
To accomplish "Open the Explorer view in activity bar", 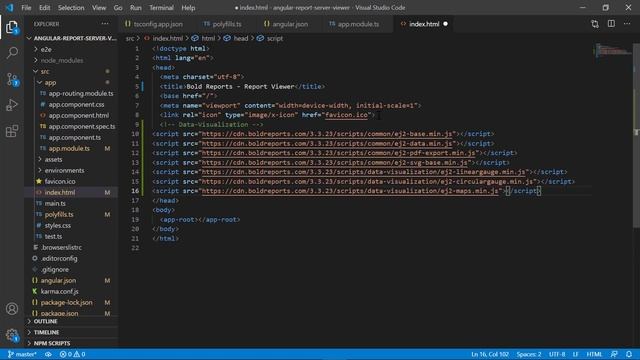I will (12, 27).
